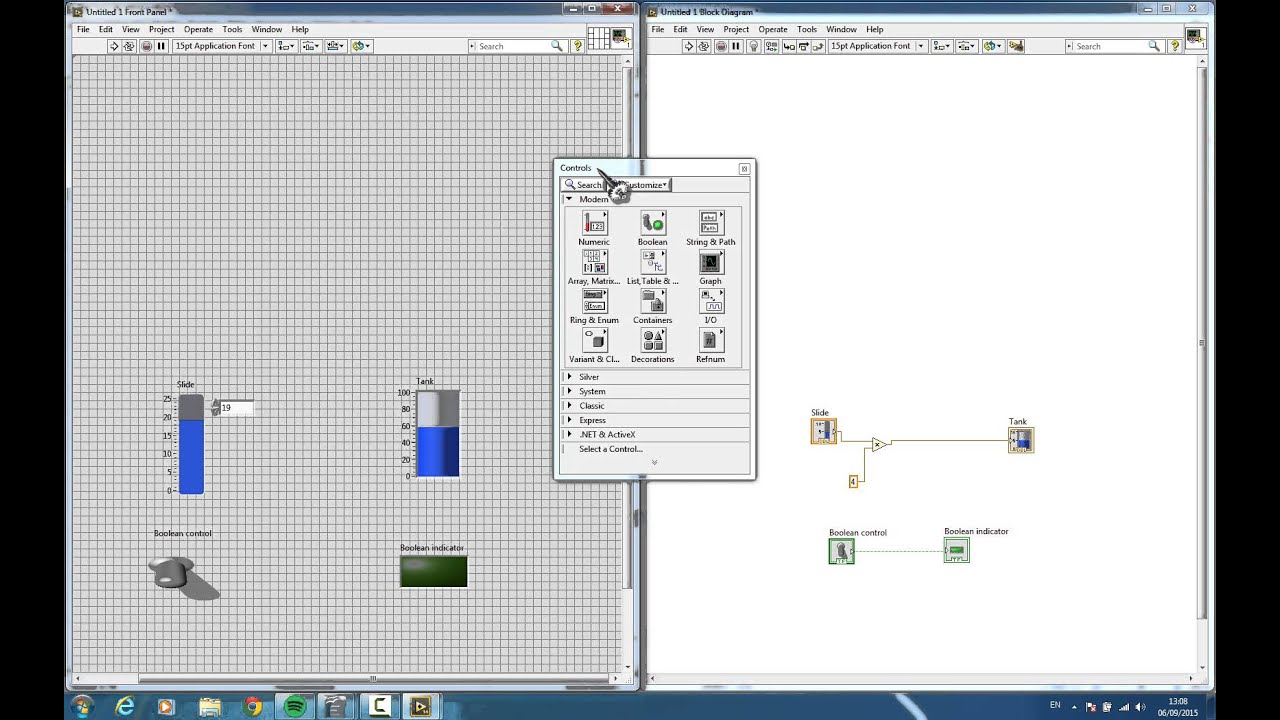Click Step Over in Block Diagram toolbar

click(803, 46)
